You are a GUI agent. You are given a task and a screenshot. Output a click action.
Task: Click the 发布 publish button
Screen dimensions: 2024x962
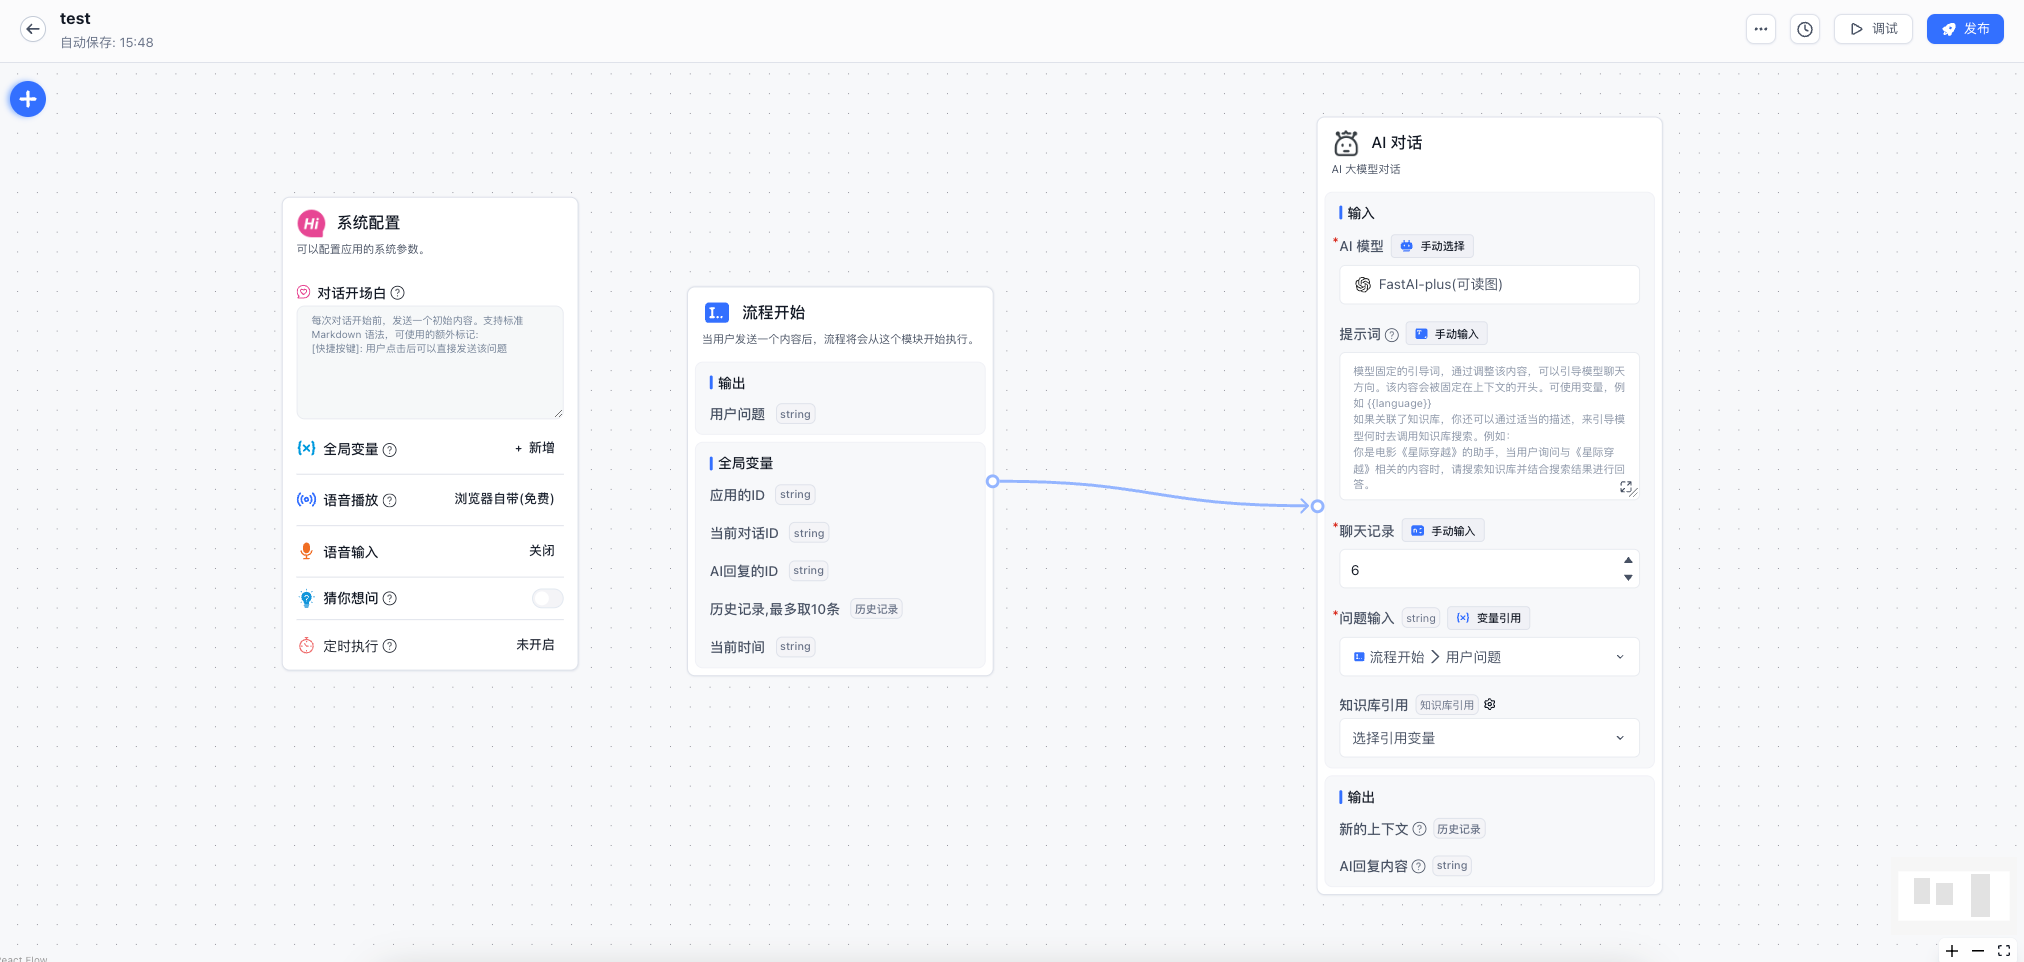pos(1965,29)
